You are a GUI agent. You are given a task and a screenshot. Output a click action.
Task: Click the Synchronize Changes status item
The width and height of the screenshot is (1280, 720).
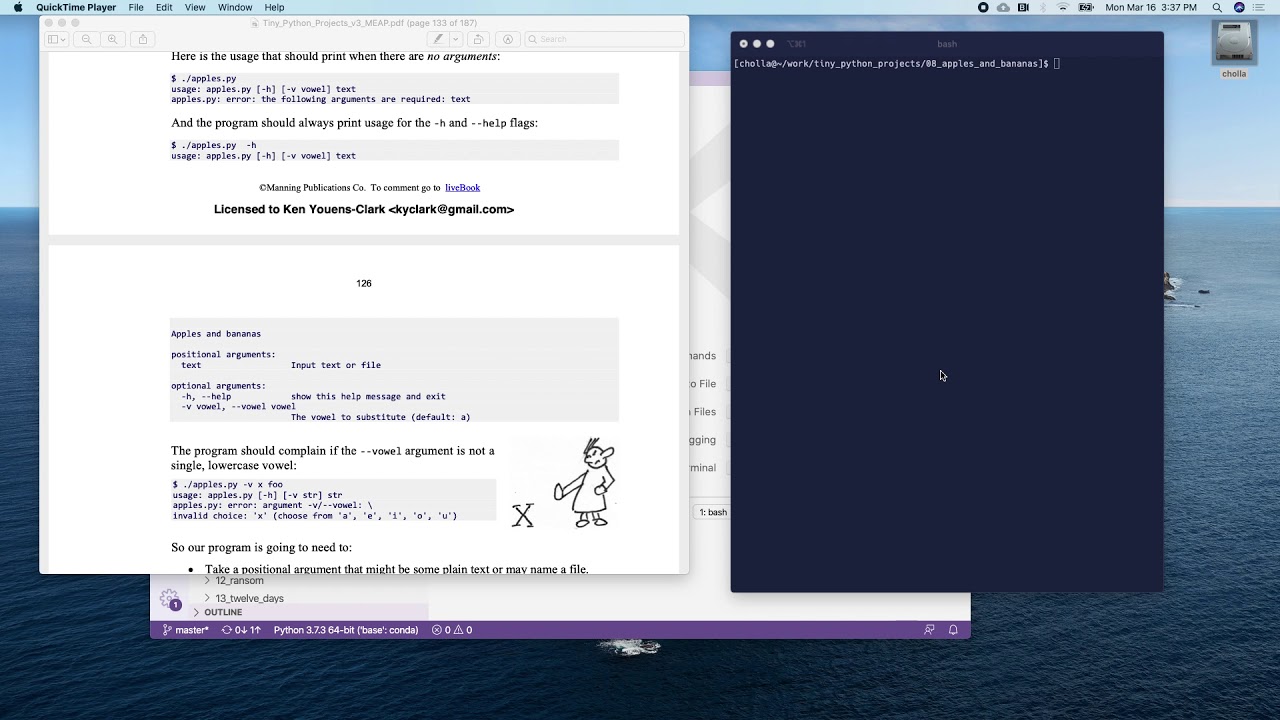(x=241, y=630)
